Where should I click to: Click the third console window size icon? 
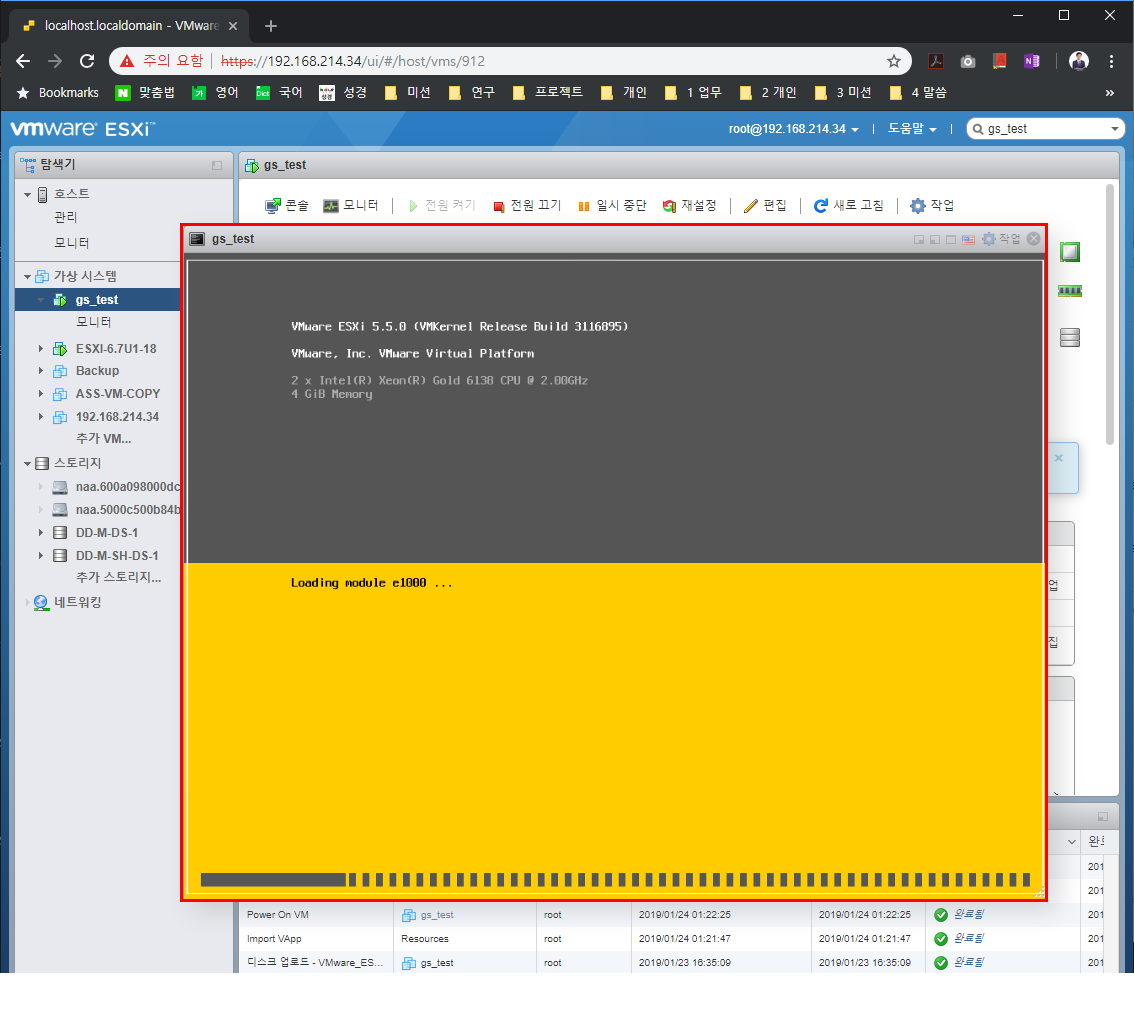951,239
